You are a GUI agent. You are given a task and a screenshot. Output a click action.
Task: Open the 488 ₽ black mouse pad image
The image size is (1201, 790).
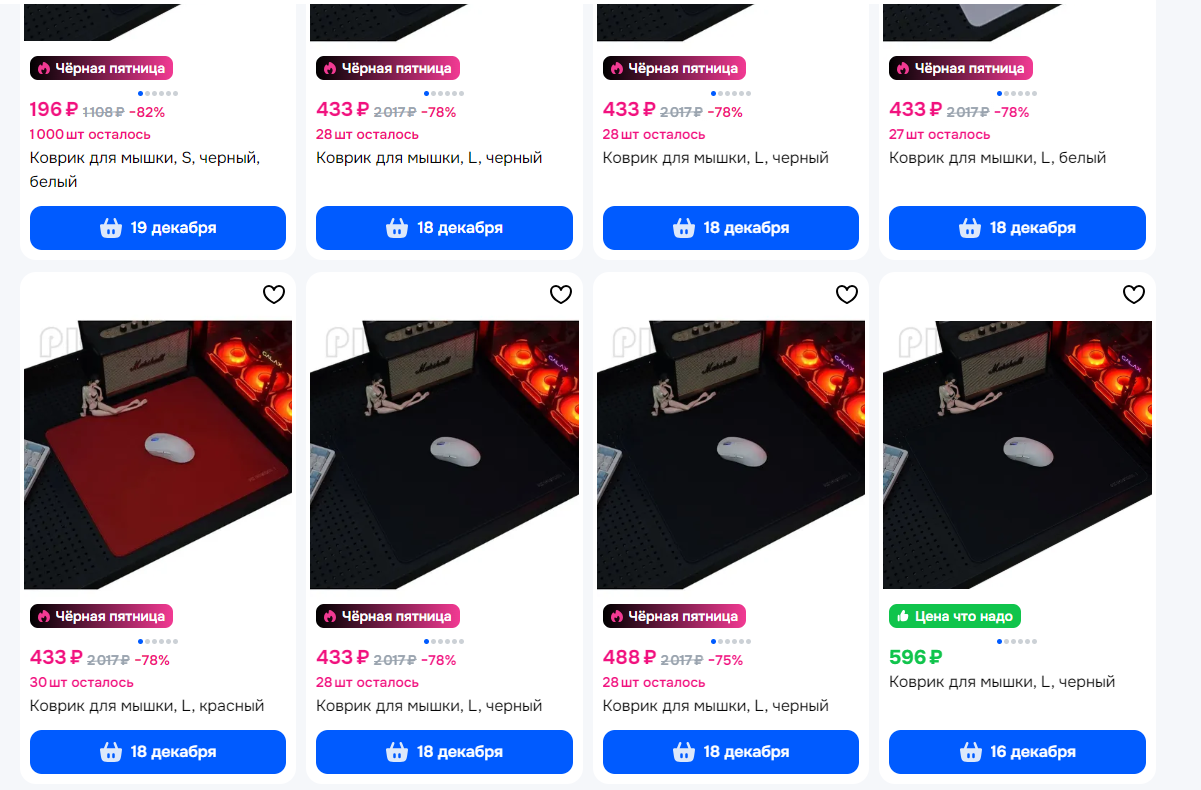(x=731, y=455)
